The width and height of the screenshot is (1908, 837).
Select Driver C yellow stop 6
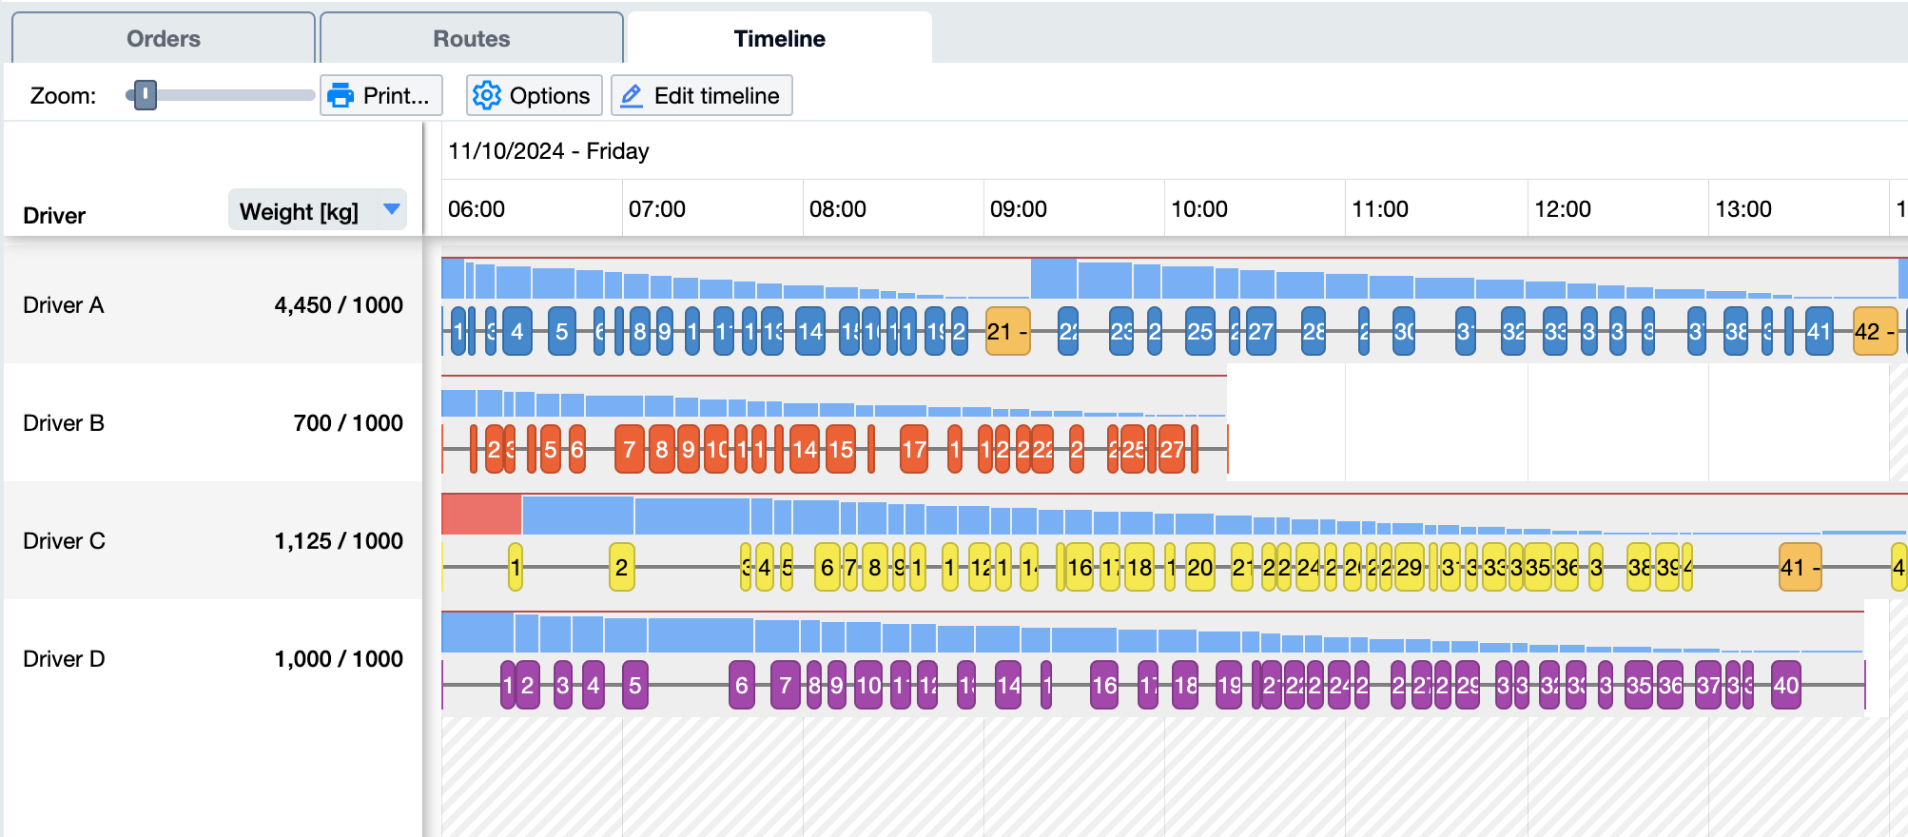pos(827,567)
